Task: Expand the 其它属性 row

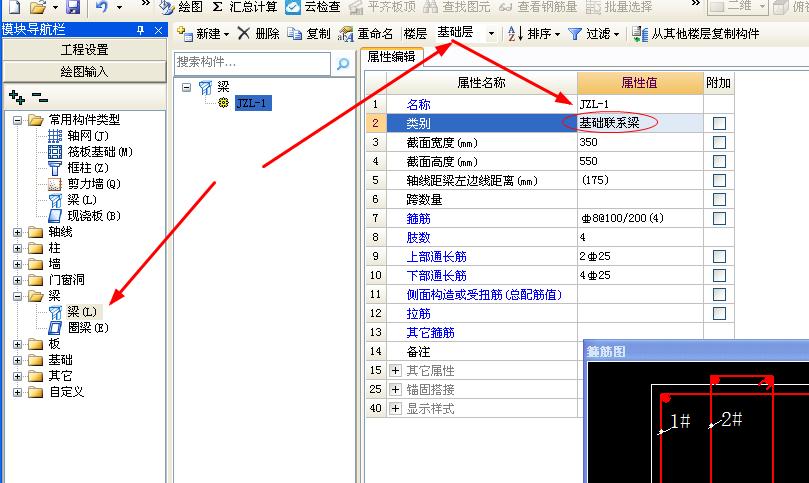Action: 395,371
